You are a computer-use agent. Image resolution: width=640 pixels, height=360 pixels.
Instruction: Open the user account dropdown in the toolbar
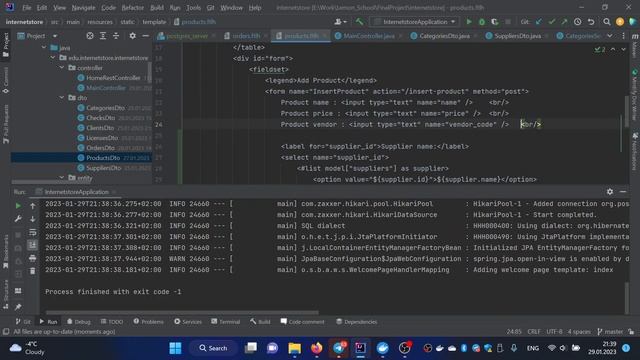point(340,22)
